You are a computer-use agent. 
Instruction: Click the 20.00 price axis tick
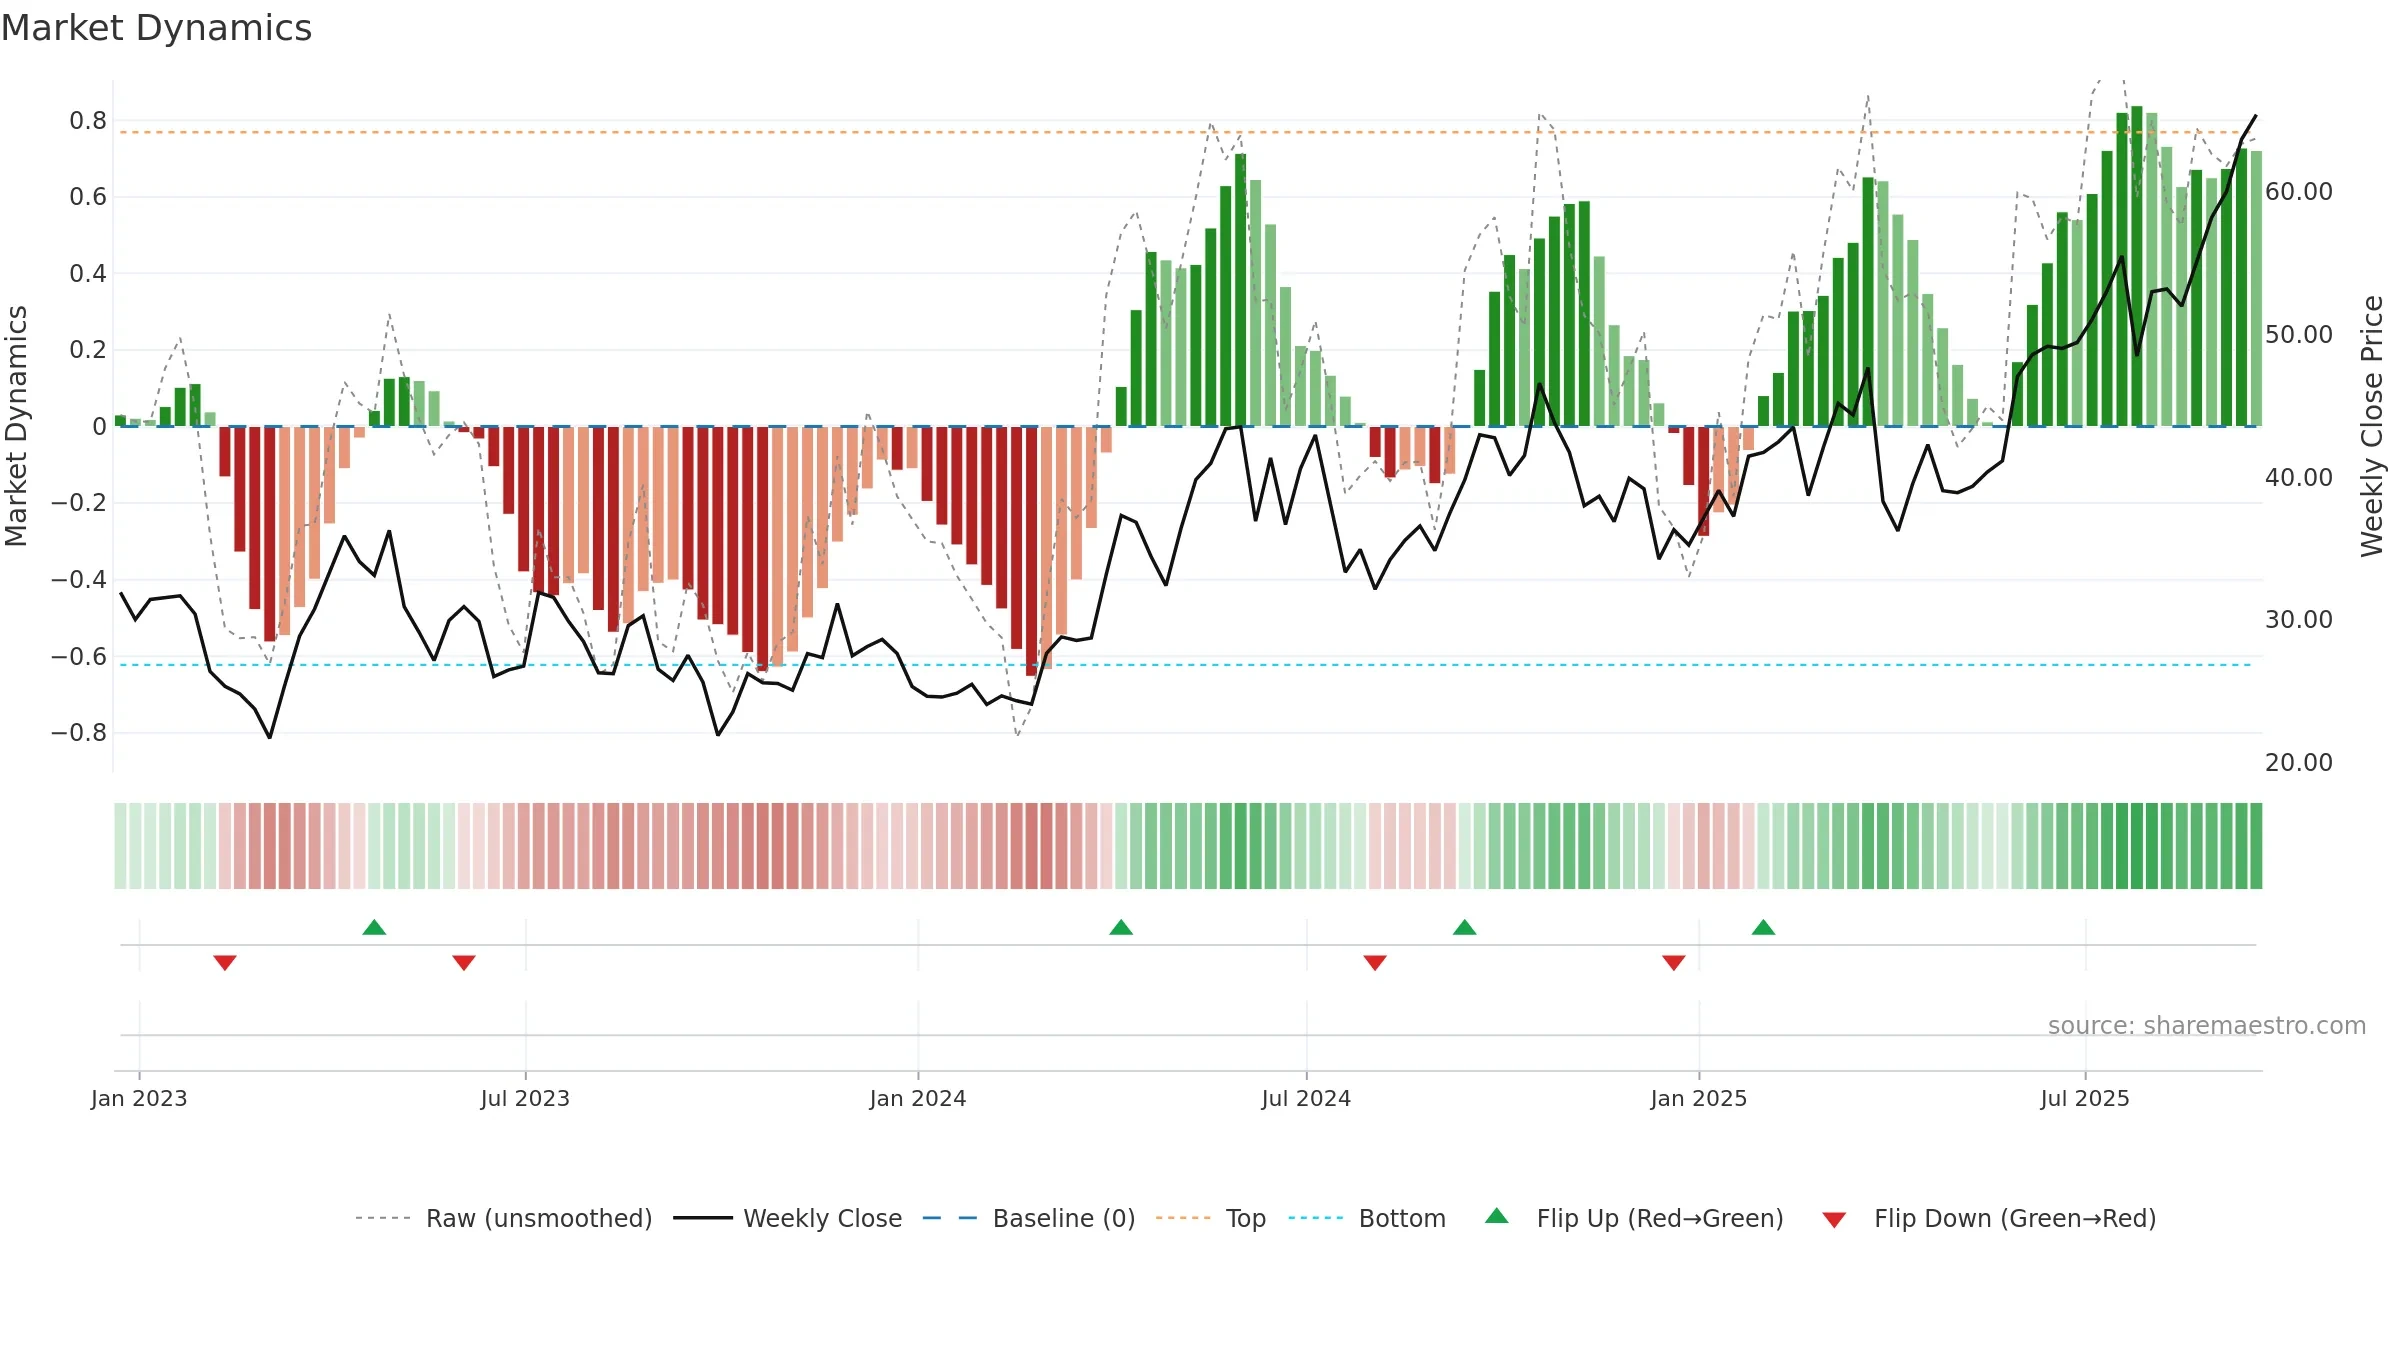(2299, 762)
